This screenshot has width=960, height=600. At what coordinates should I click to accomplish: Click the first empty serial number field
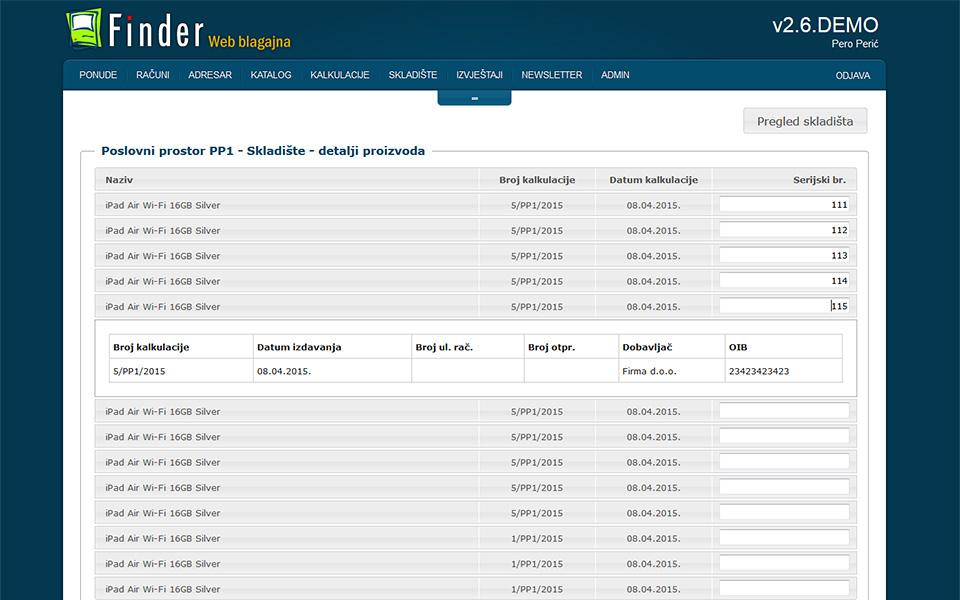(784, 411)
